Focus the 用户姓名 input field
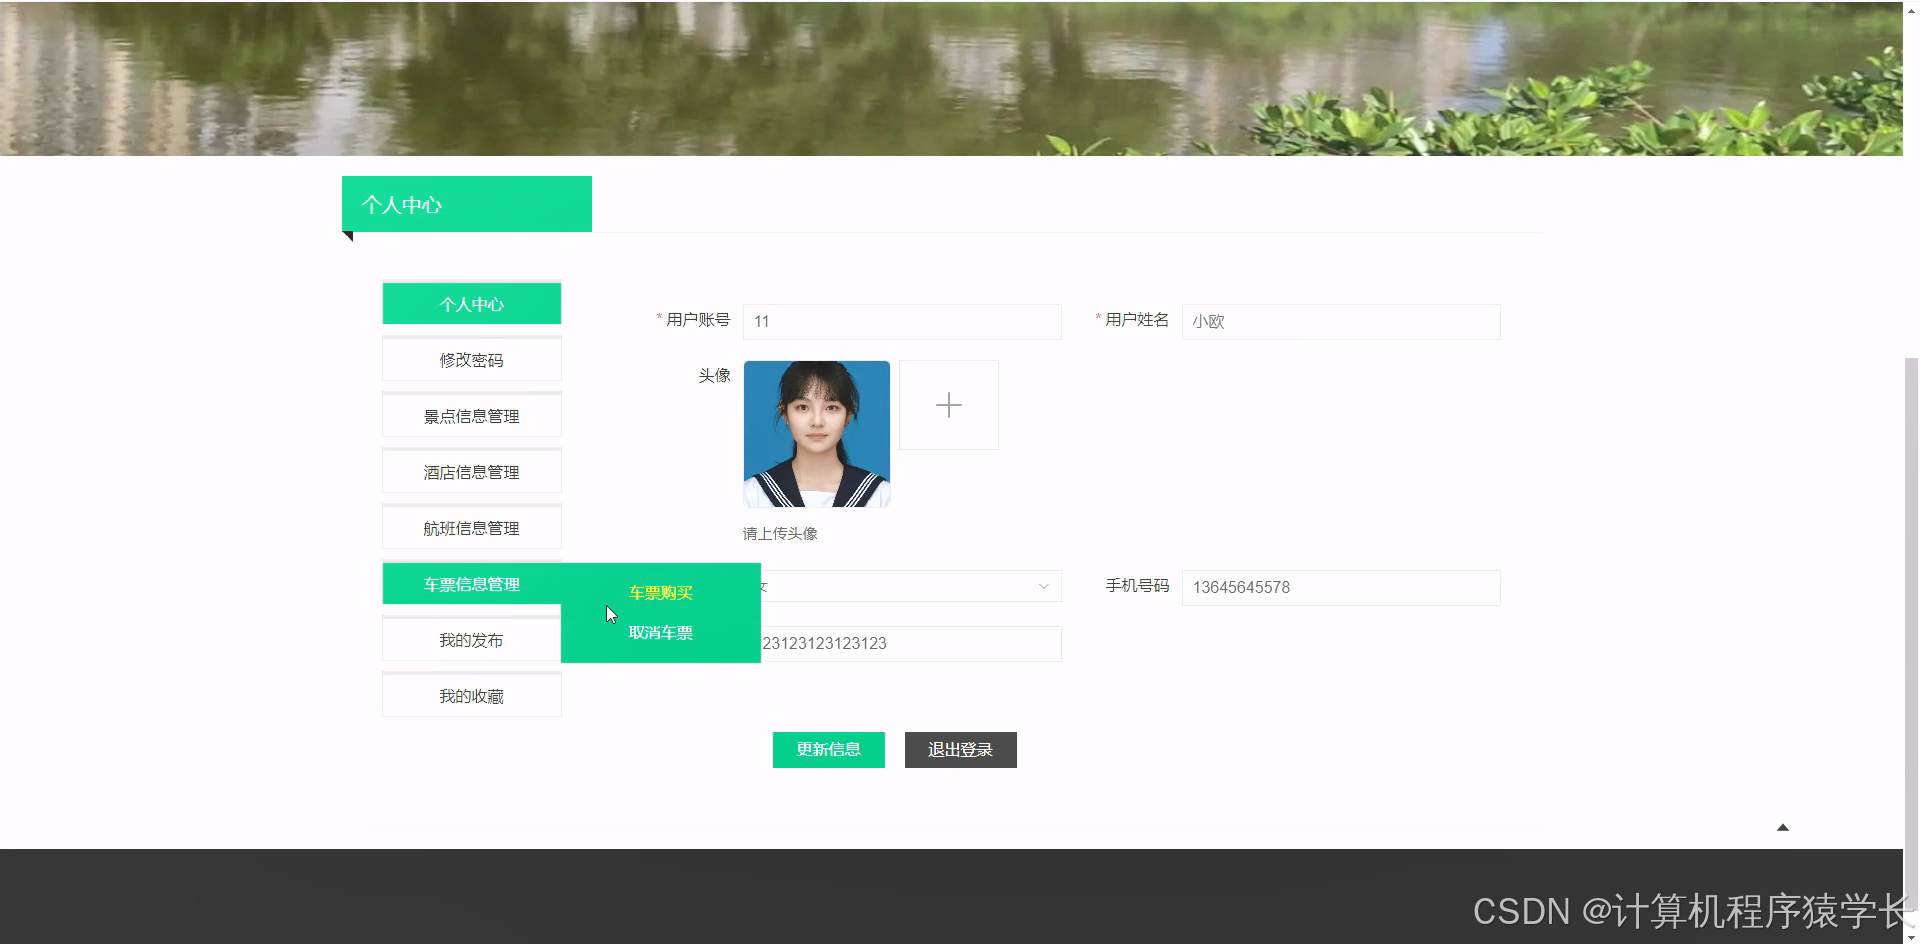Screen dimensions: 1920x944 1340,321
